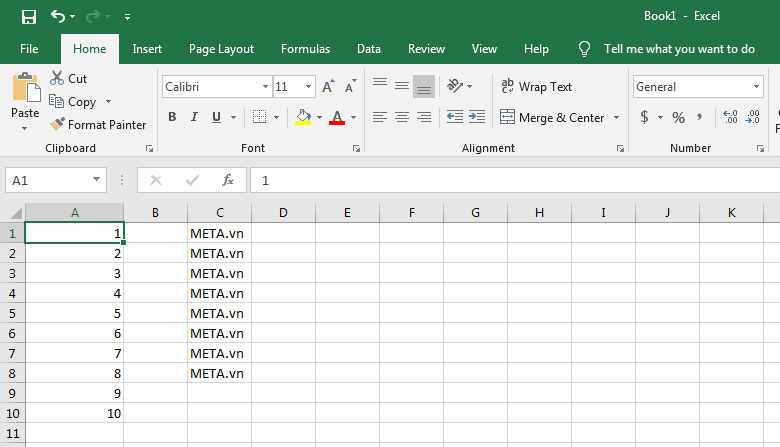Open the underline style dropdown
Viewport: 780px width, 447px height.
[x=233, y=117]
